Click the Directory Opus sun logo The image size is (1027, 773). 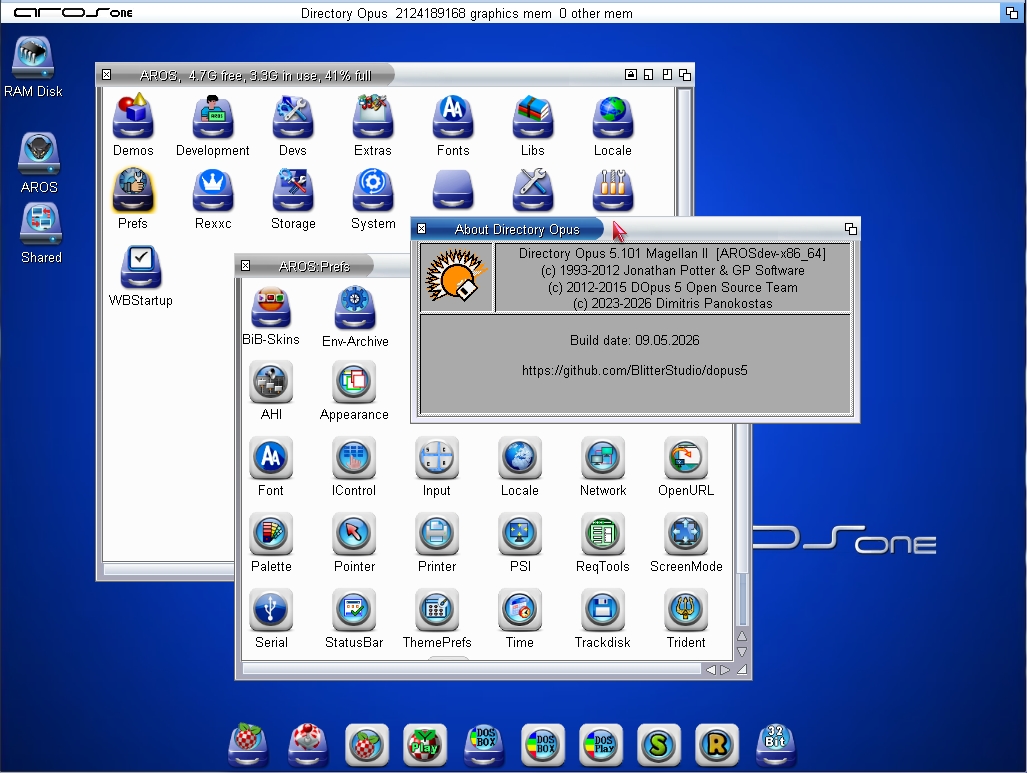(456, 276)
